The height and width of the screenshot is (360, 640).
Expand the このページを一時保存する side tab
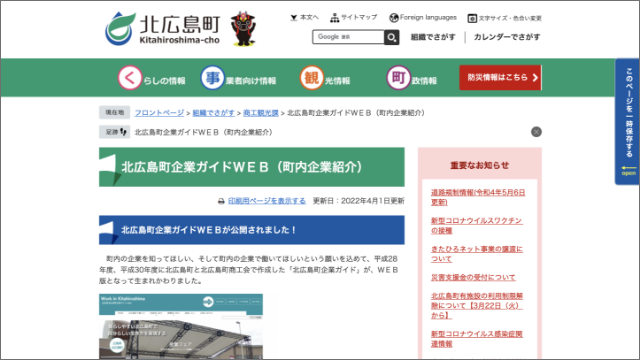628,122
